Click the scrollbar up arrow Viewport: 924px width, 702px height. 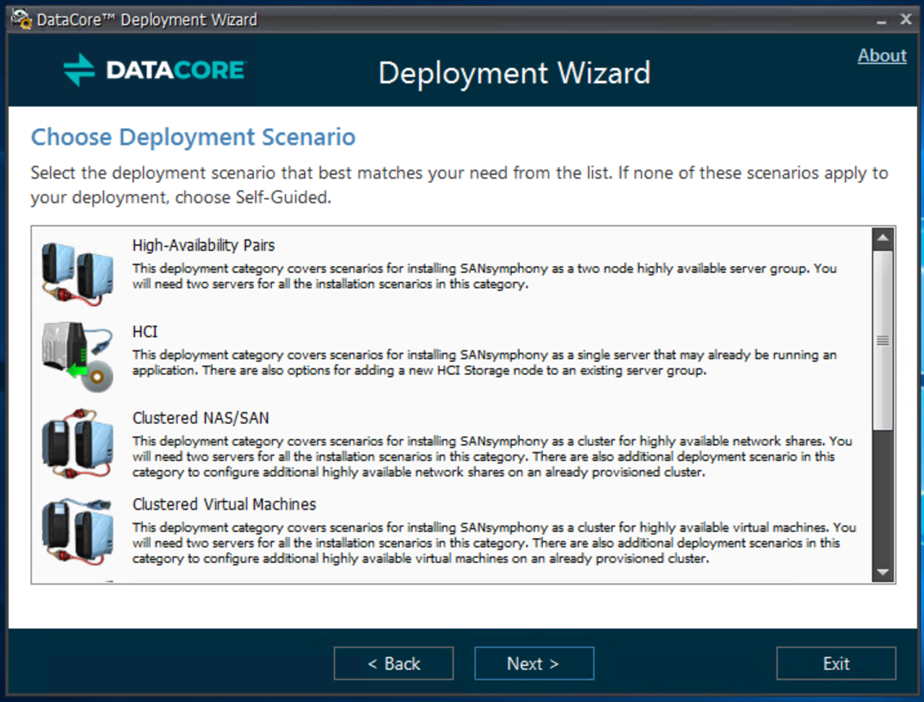coord(882,237)
